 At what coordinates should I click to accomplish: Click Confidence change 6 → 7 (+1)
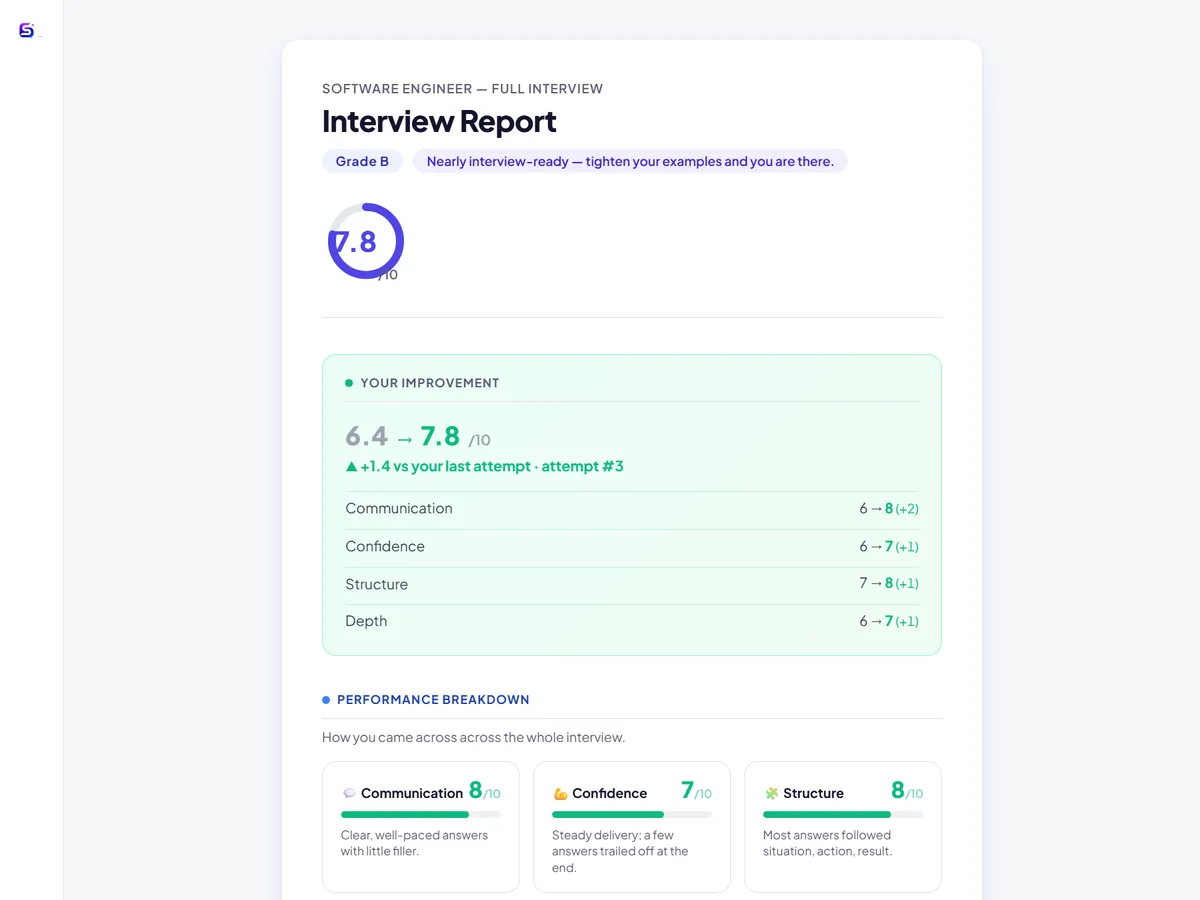(889, 547)
